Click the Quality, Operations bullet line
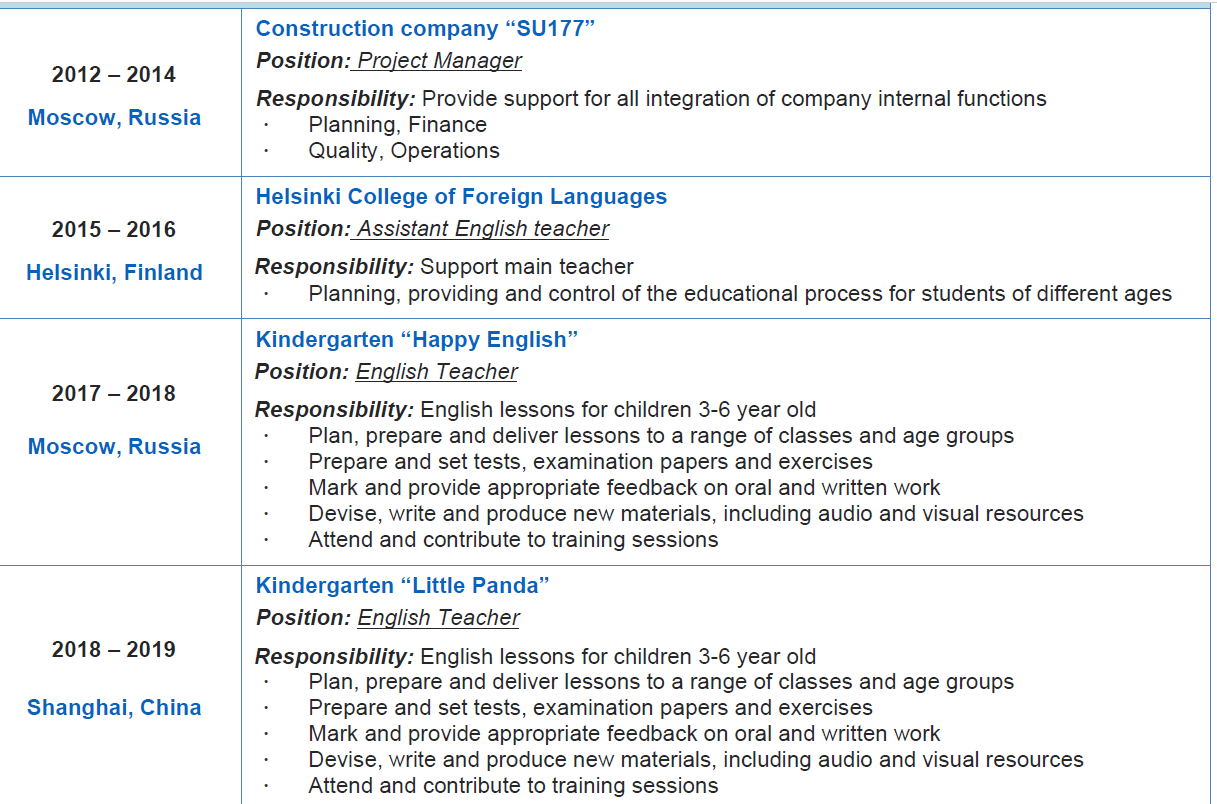Screen dimensions: 1217x804 [x=404, y=151]
